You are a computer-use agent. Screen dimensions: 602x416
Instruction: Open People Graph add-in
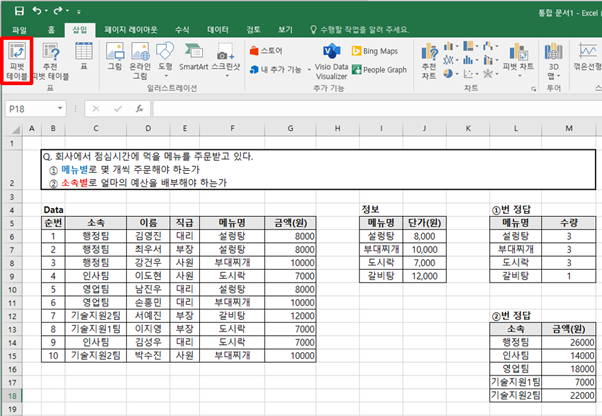point(379,70)
